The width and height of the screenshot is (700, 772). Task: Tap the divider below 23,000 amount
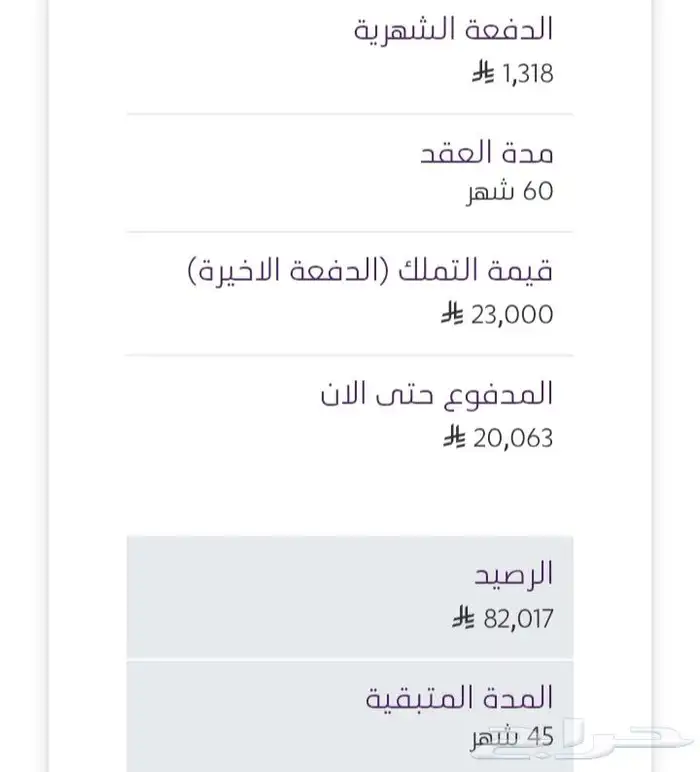click(350, 355)
